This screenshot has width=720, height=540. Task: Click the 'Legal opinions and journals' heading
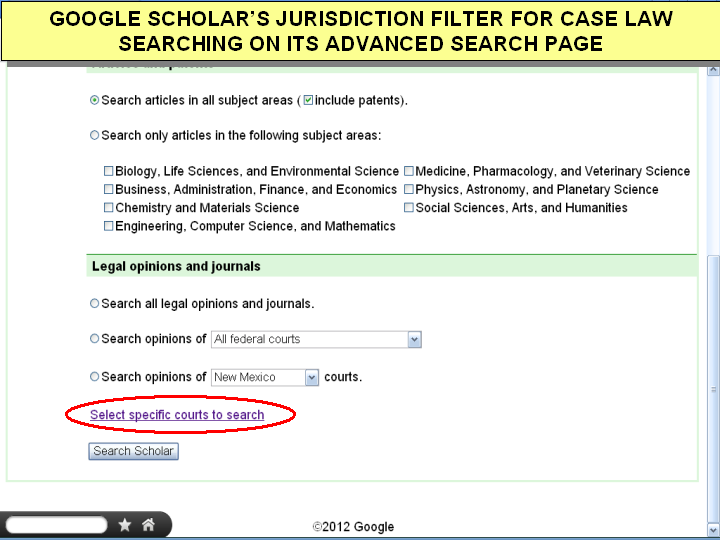click(x=176, y=266)
